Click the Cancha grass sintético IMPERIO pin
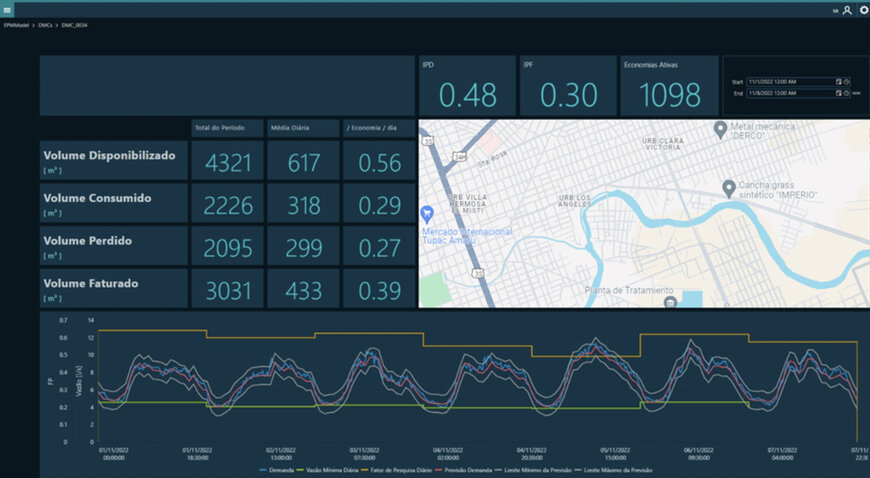Screen dimensions: 870x478 (729, 188)
